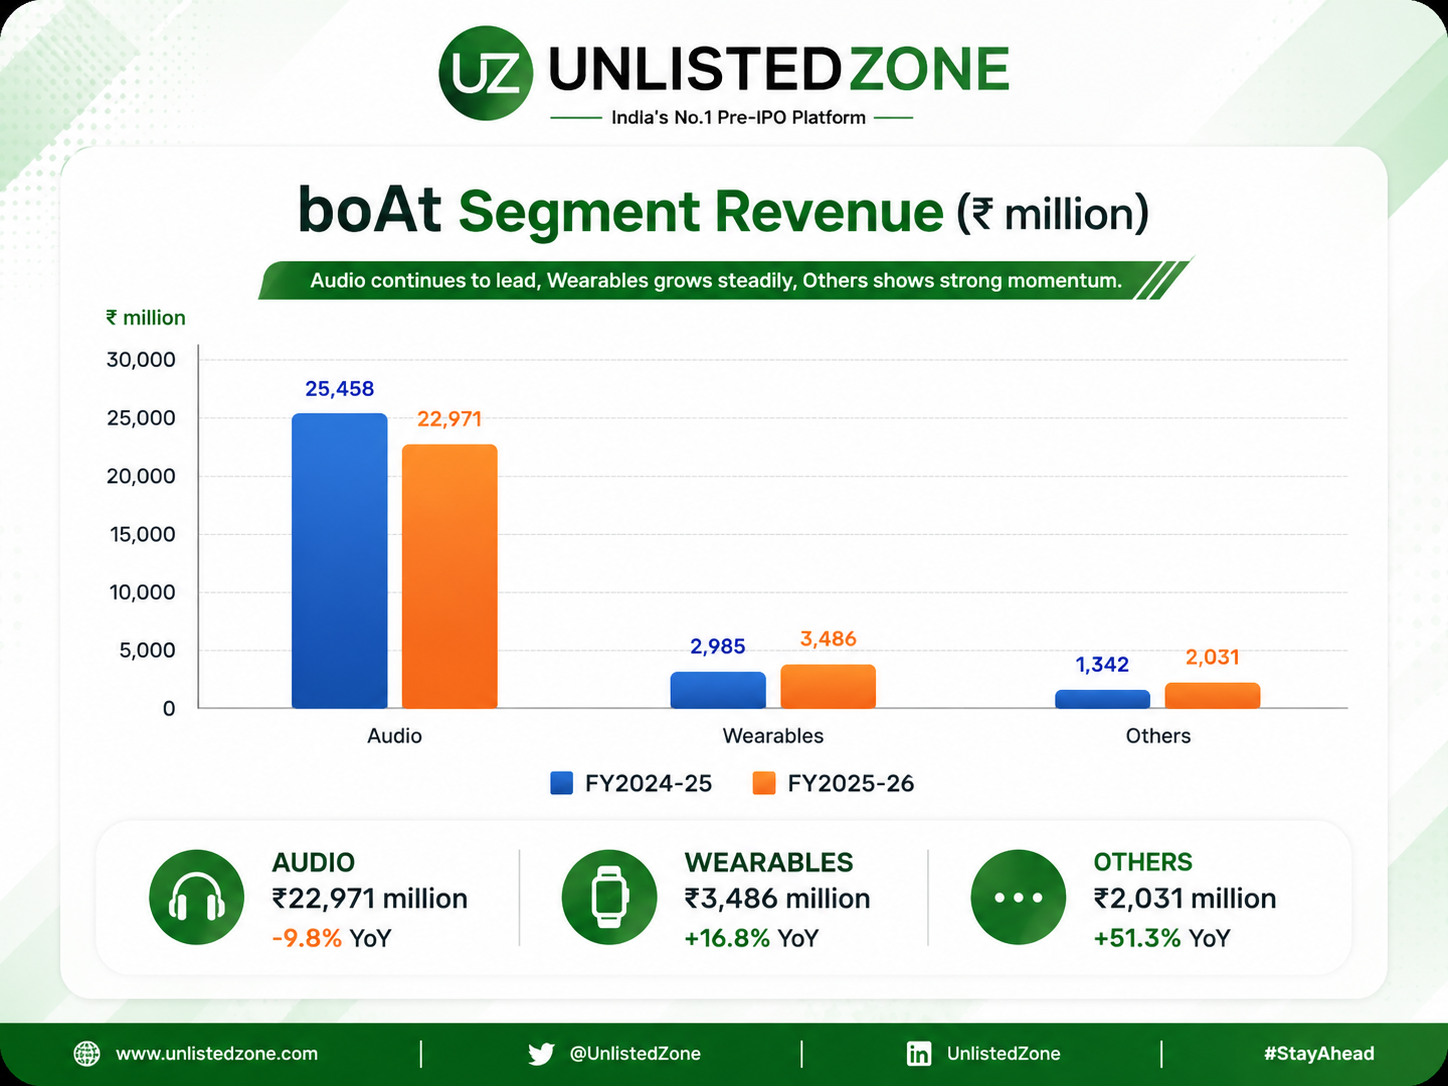Click the 20,000 y-axis label
The image size is (1448, 1086).
coord(141,476)
